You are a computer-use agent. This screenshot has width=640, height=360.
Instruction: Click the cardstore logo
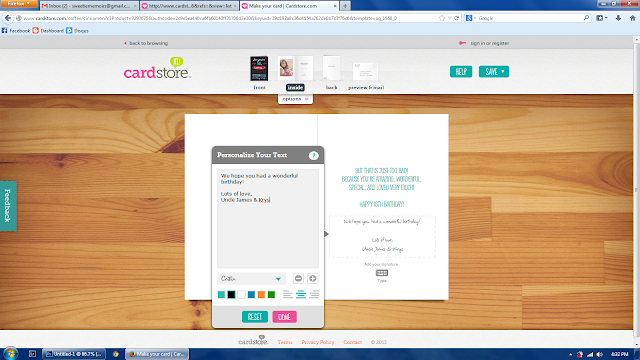157,68
